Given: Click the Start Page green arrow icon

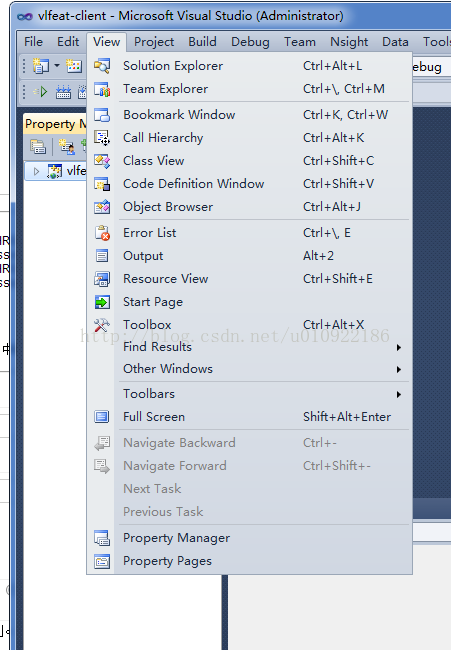Looking at the screenshot, I should [102, 302].
